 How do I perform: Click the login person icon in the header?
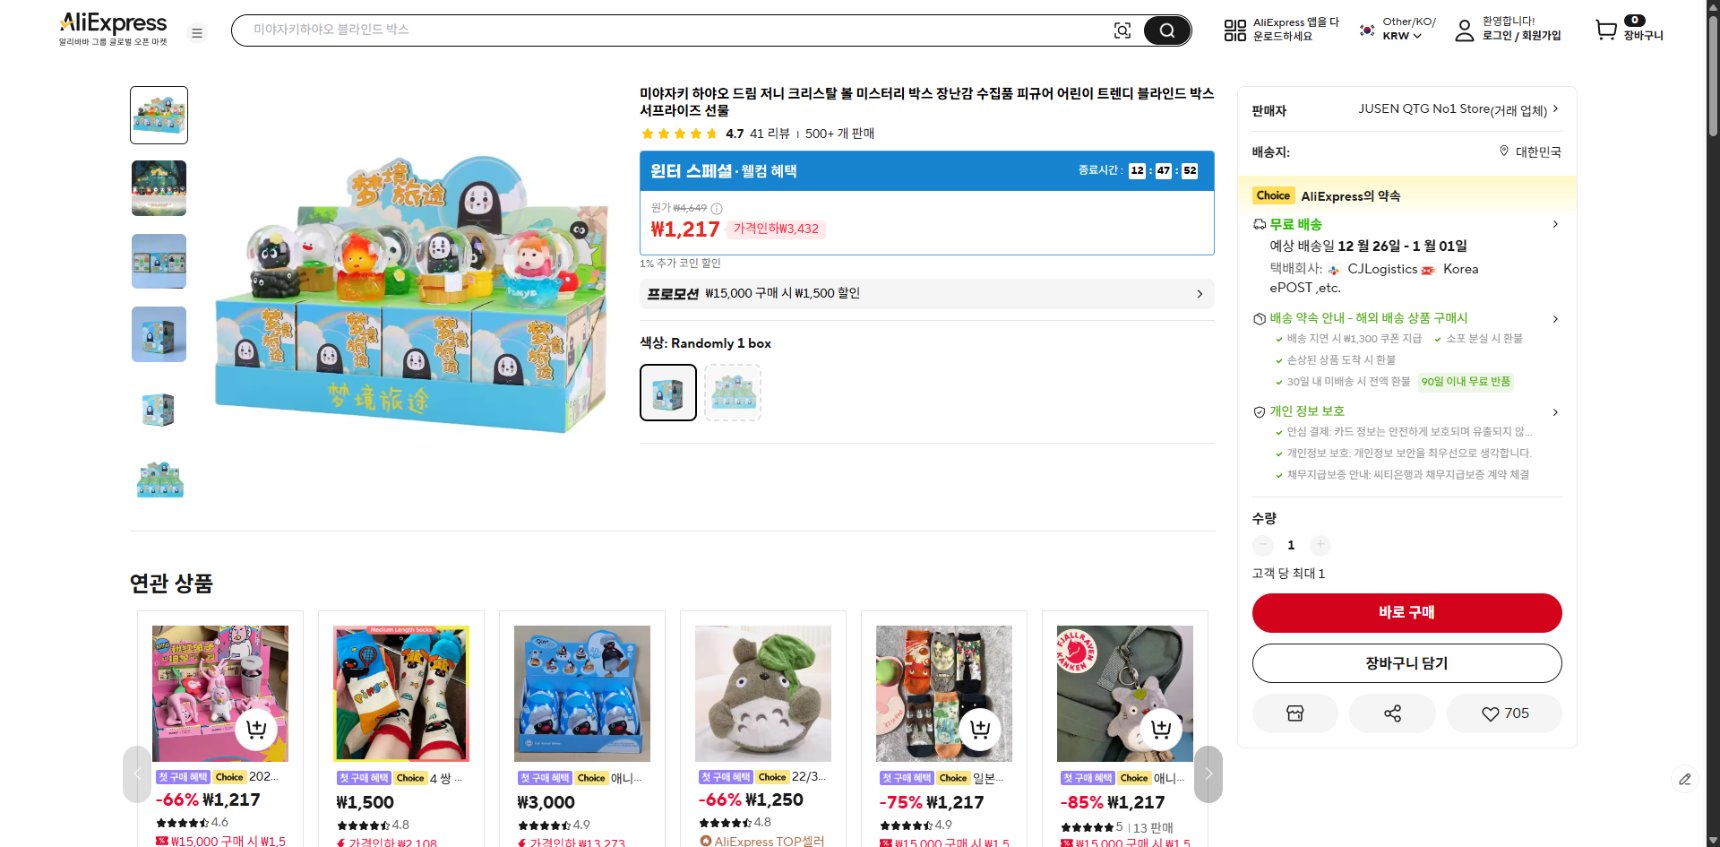pos(1464,29)
